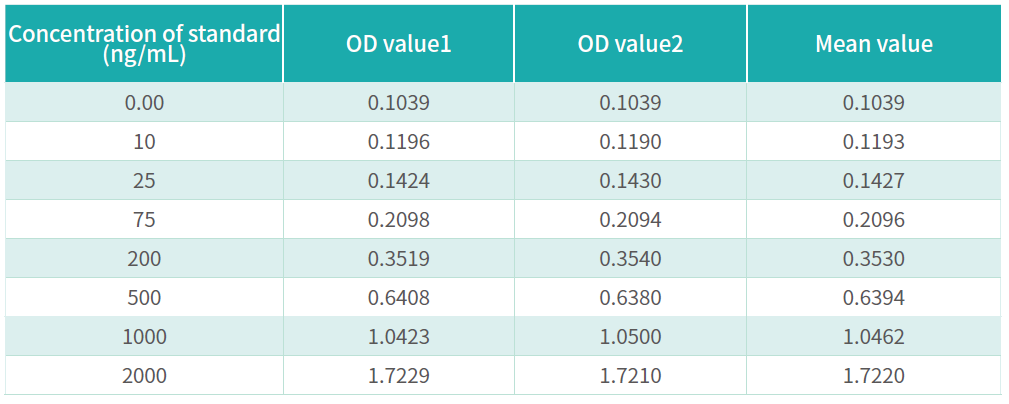Select the mean value cell 1.7220
Screen dimensions: 1009x404
(x=874, y=376)
